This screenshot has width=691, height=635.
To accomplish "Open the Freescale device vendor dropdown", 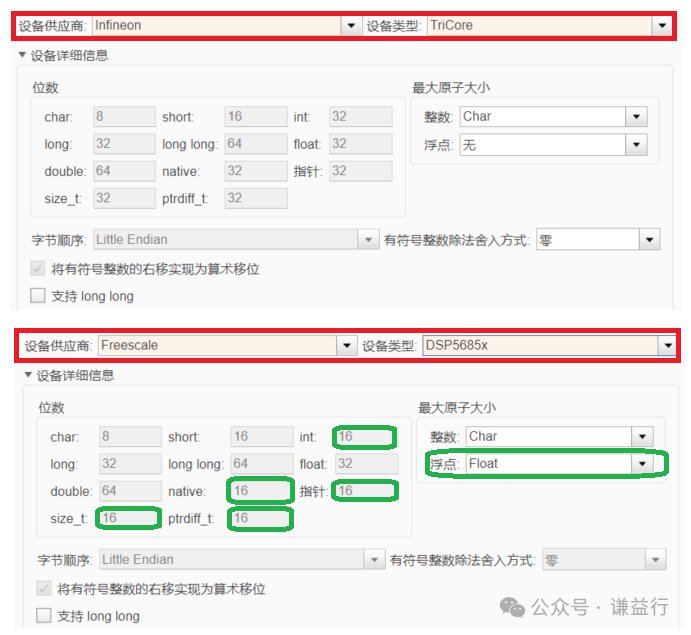I will click(346, 345).
